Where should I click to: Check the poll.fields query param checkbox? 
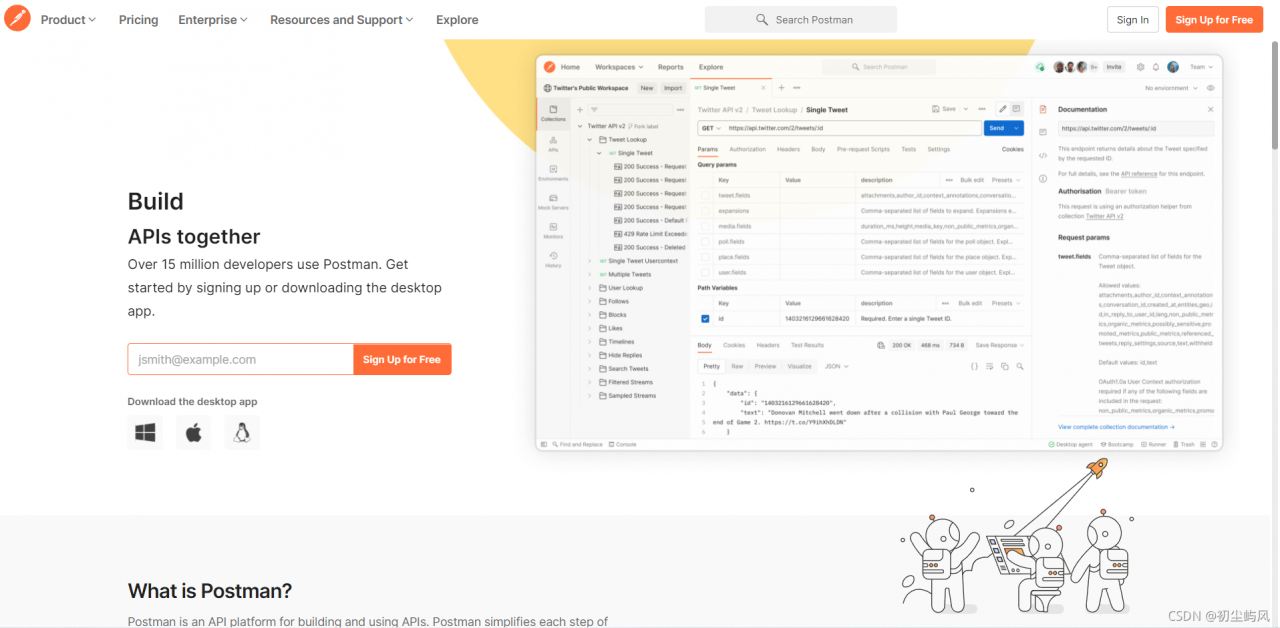(706, 242)
